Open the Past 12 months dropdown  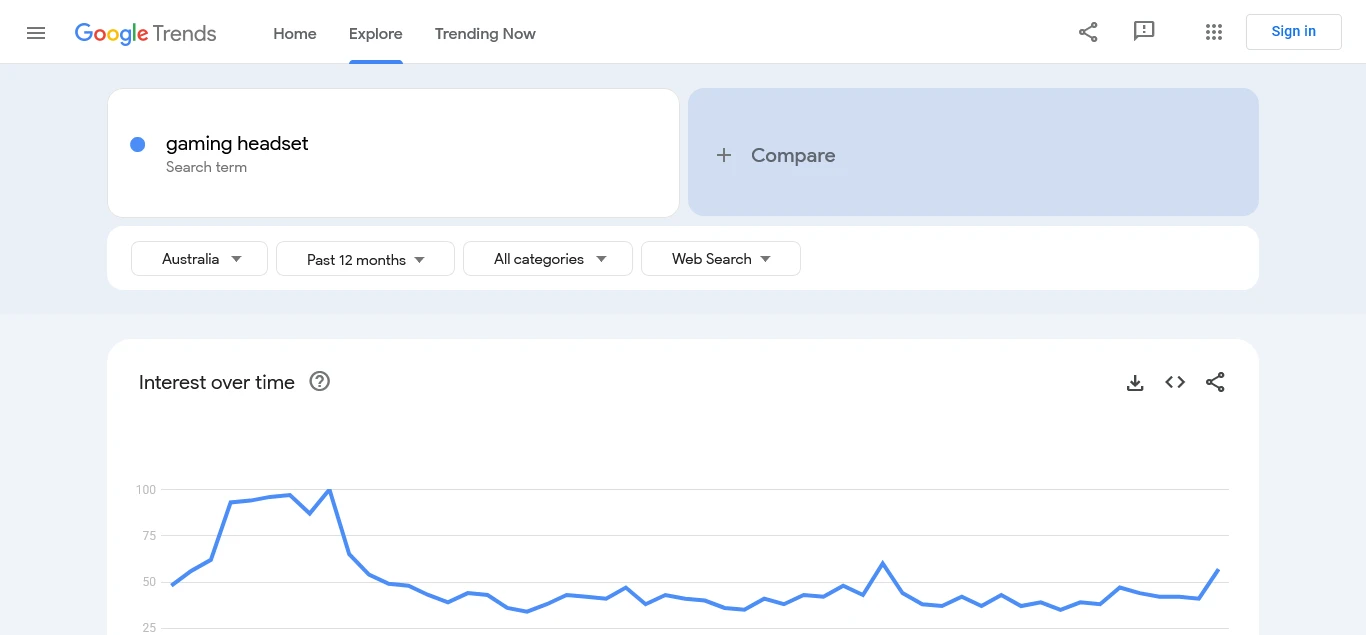[365, 259]
